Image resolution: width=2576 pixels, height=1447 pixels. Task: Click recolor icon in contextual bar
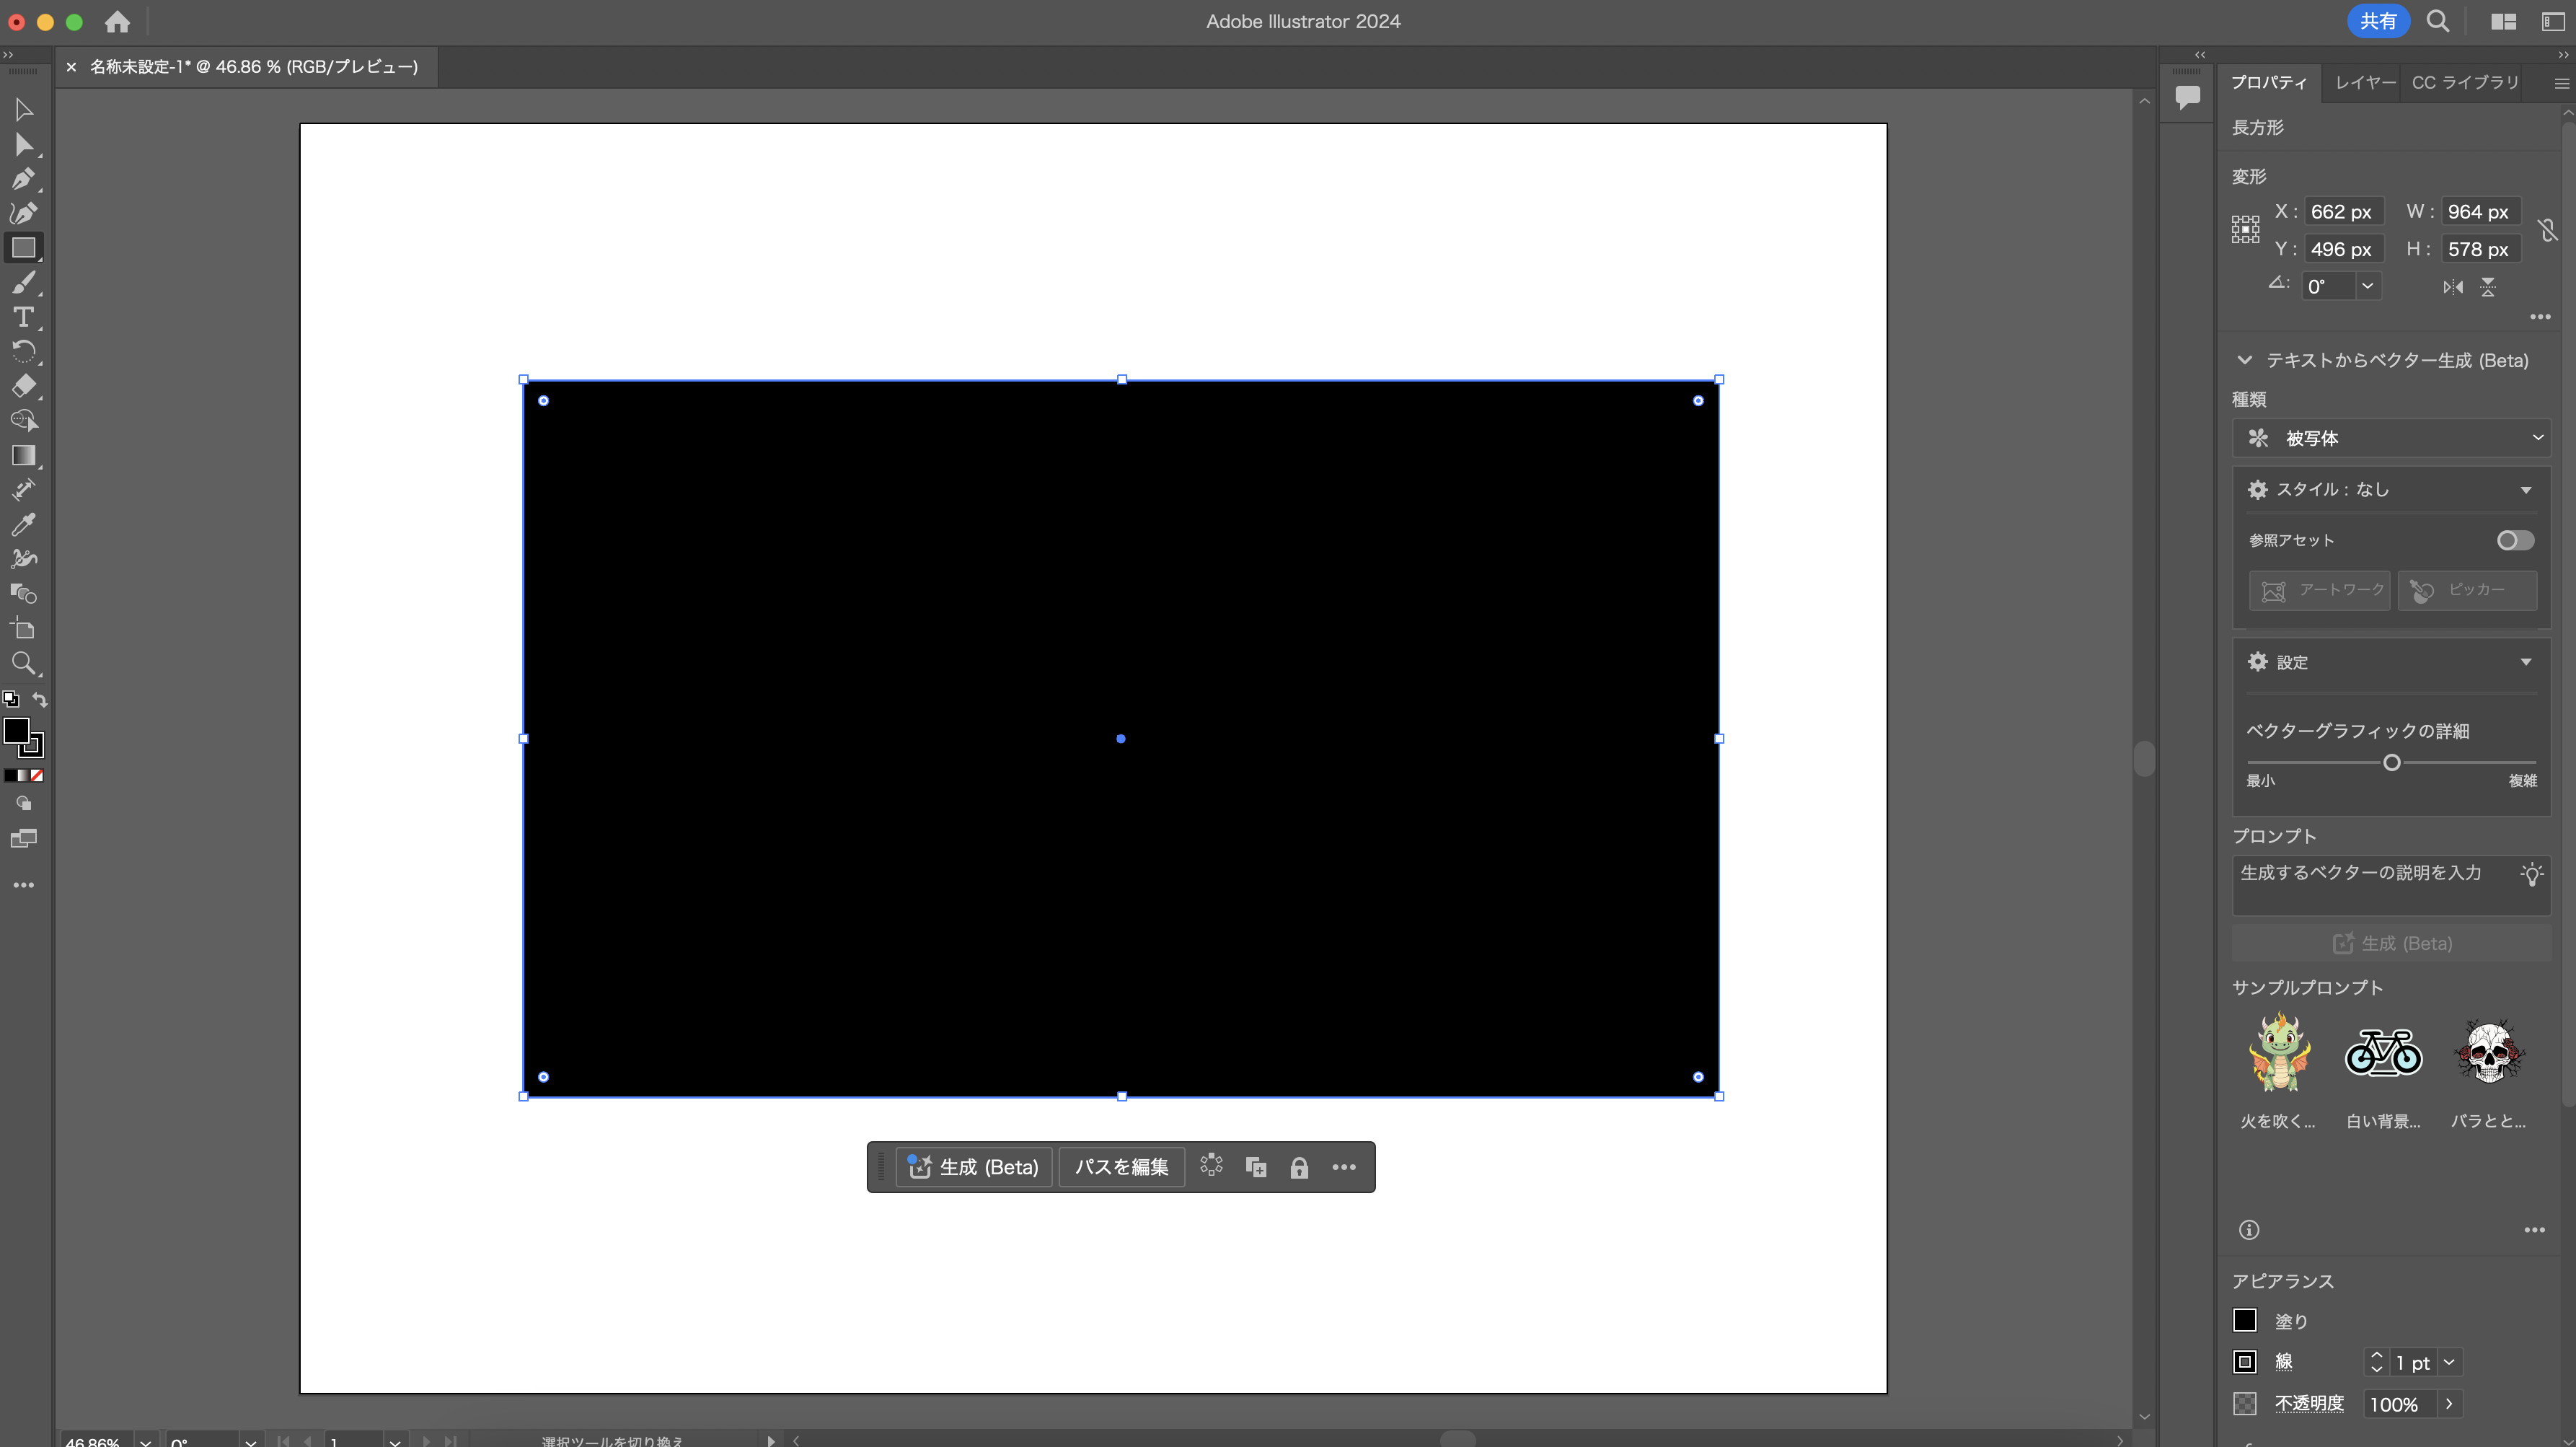[x=1211, y=1166]
